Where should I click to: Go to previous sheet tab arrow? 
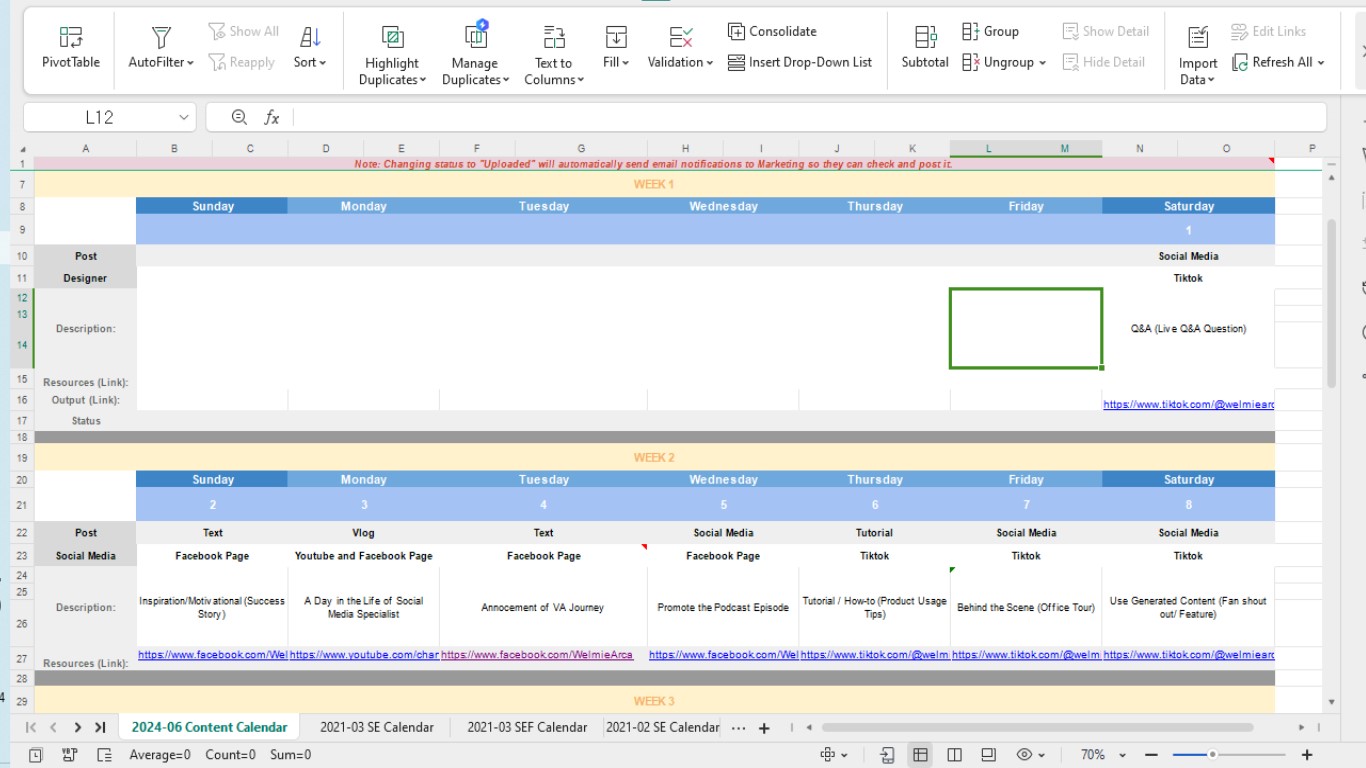(x=53, y=728)
